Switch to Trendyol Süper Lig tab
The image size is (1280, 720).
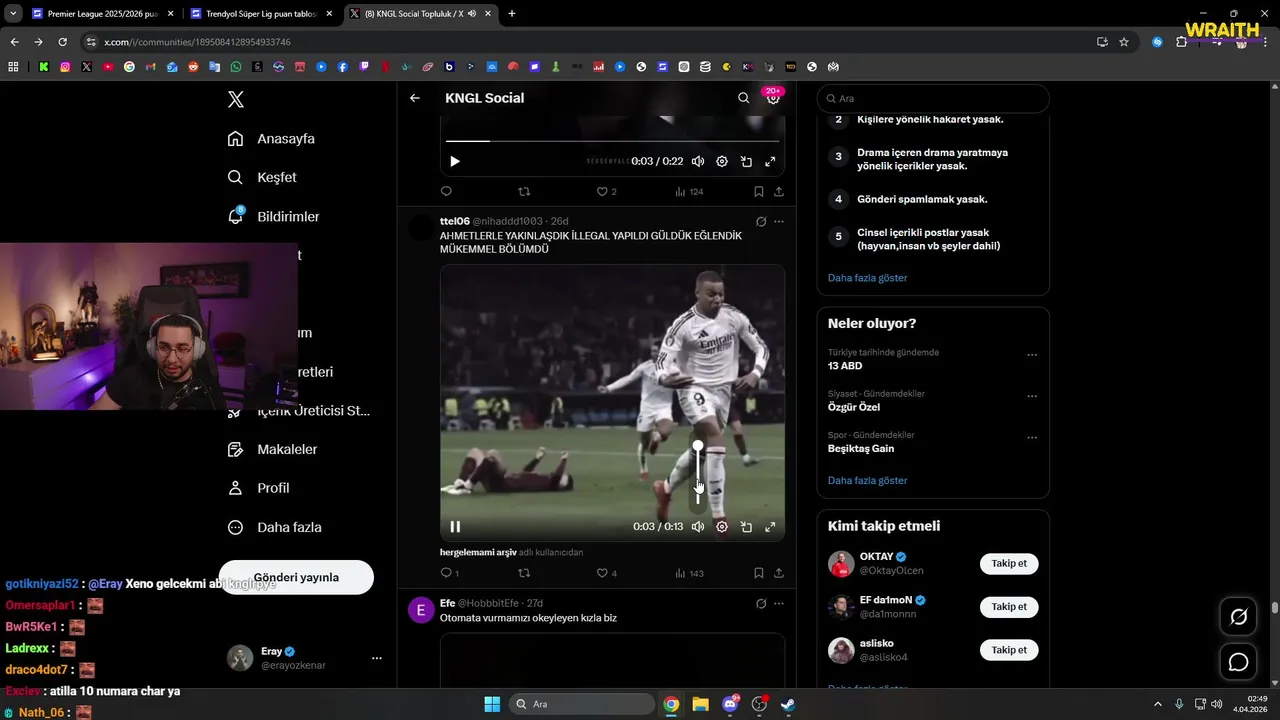click(x=260, y=14)
